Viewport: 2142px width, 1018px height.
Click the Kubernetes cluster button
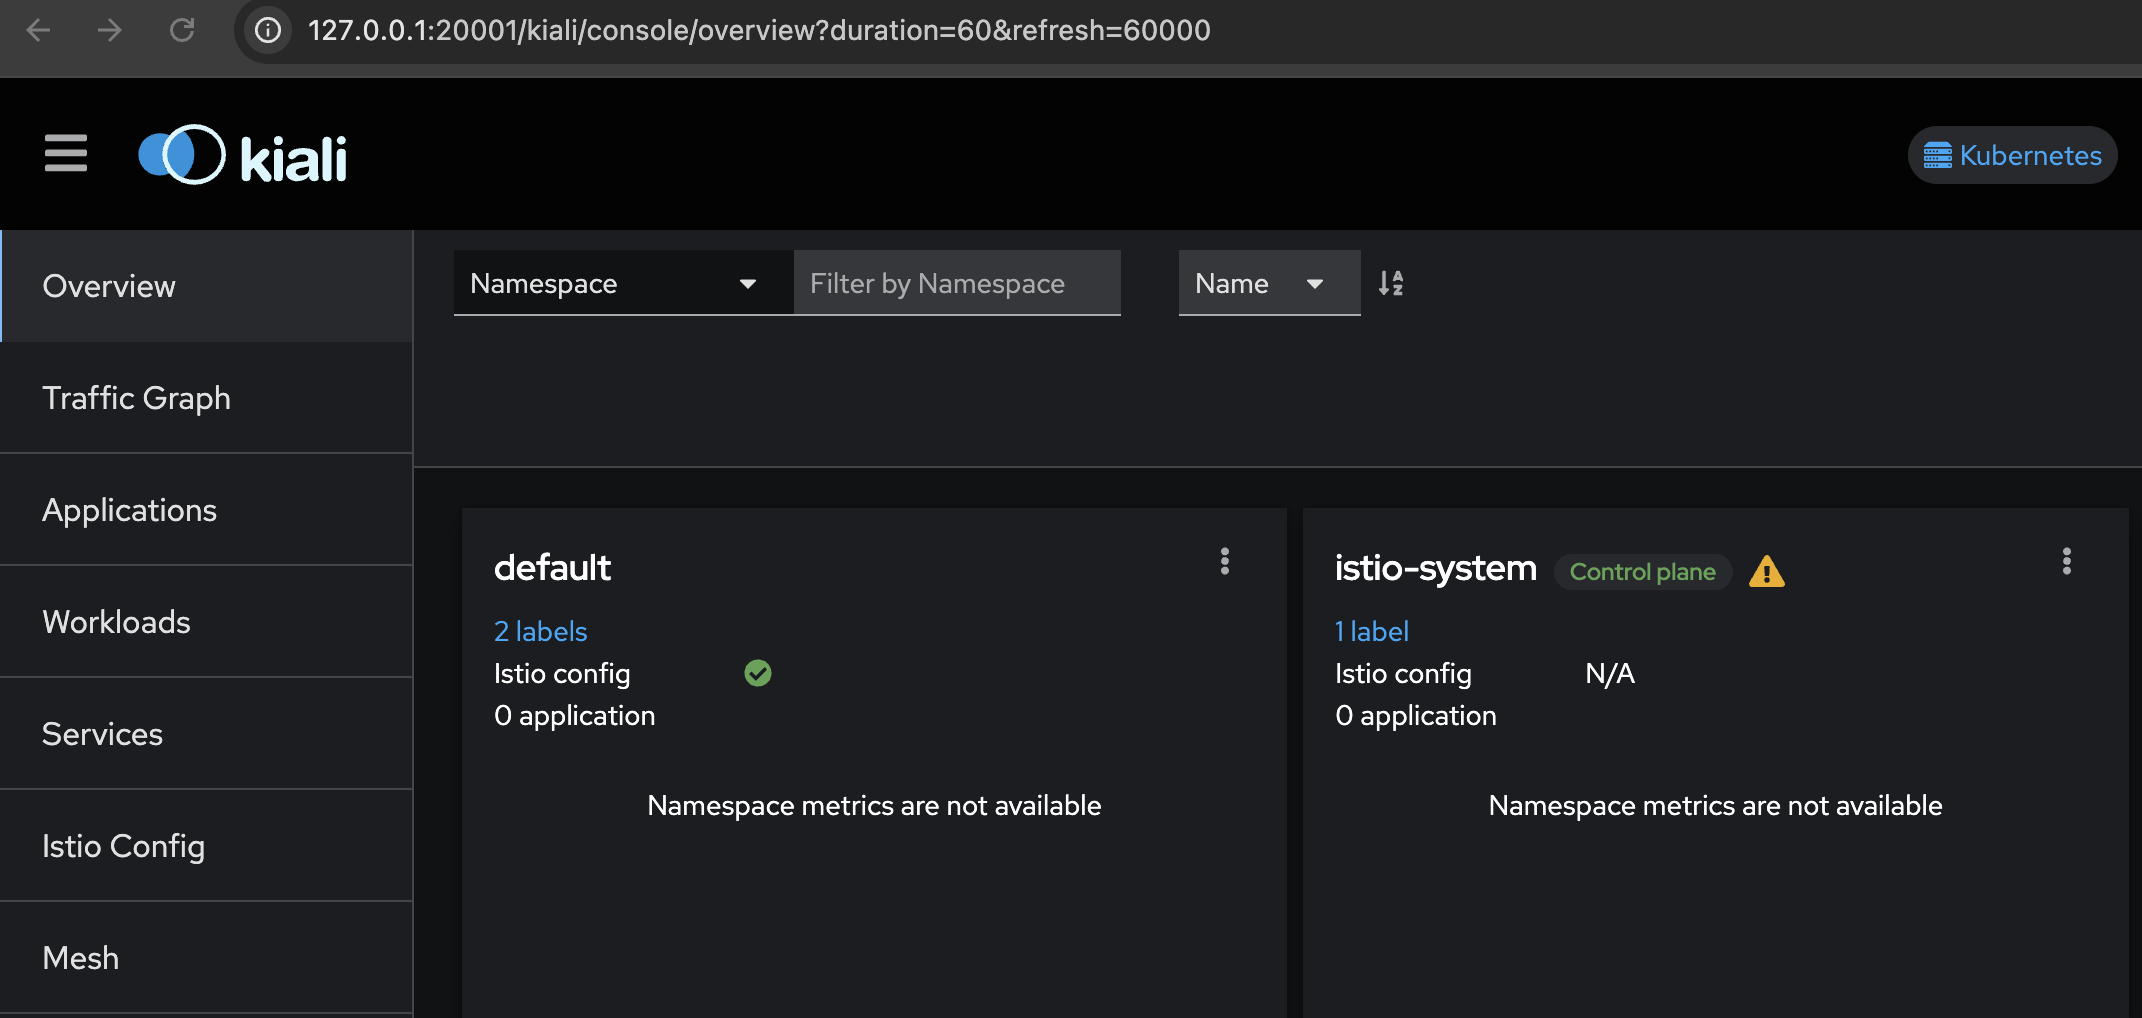tap(2012, 156)
